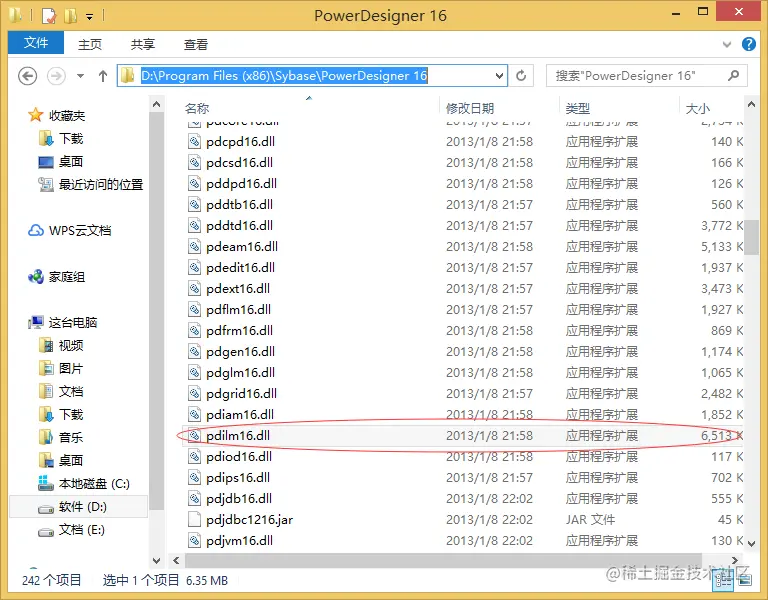Select file icon of pddtd16.dll
The width and height of the screenshot is (768, 600).
[194, 226]
